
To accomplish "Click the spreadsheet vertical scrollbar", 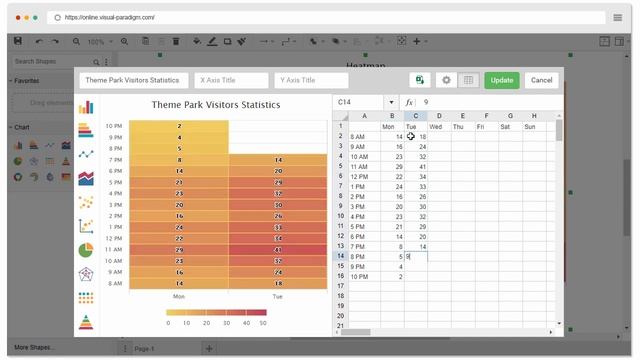I will tap(559, 131).
